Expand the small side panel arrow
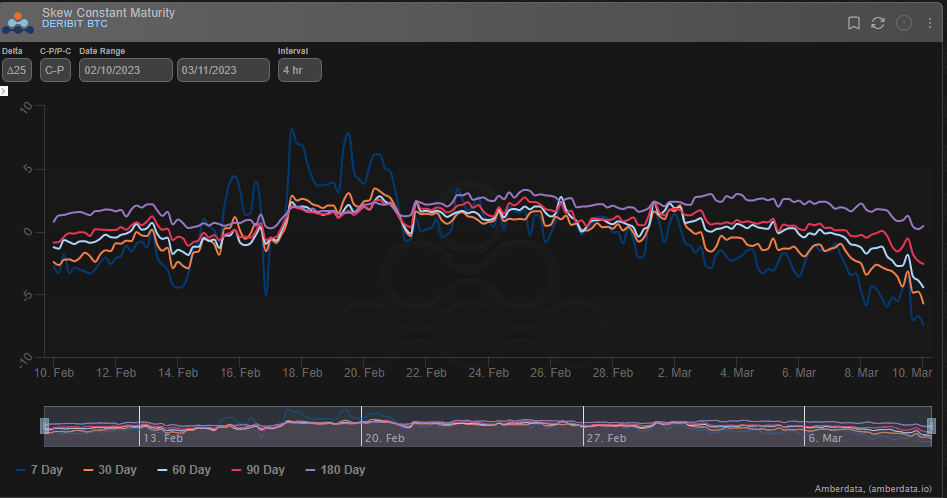This screenshot has height=498, width=947. click(x=4, y=91)
